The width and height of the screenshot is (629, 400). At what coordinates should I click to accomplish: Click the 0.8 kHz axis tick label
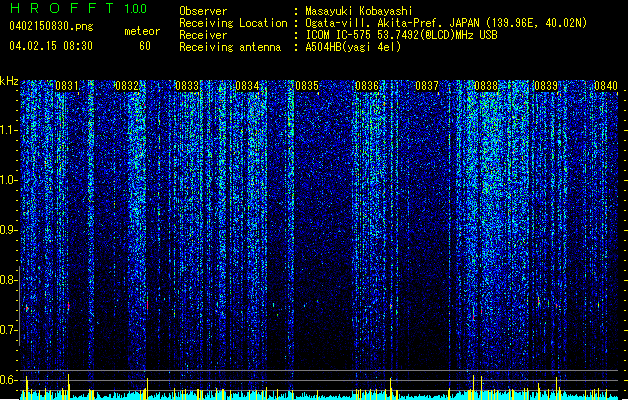[9, 280]
